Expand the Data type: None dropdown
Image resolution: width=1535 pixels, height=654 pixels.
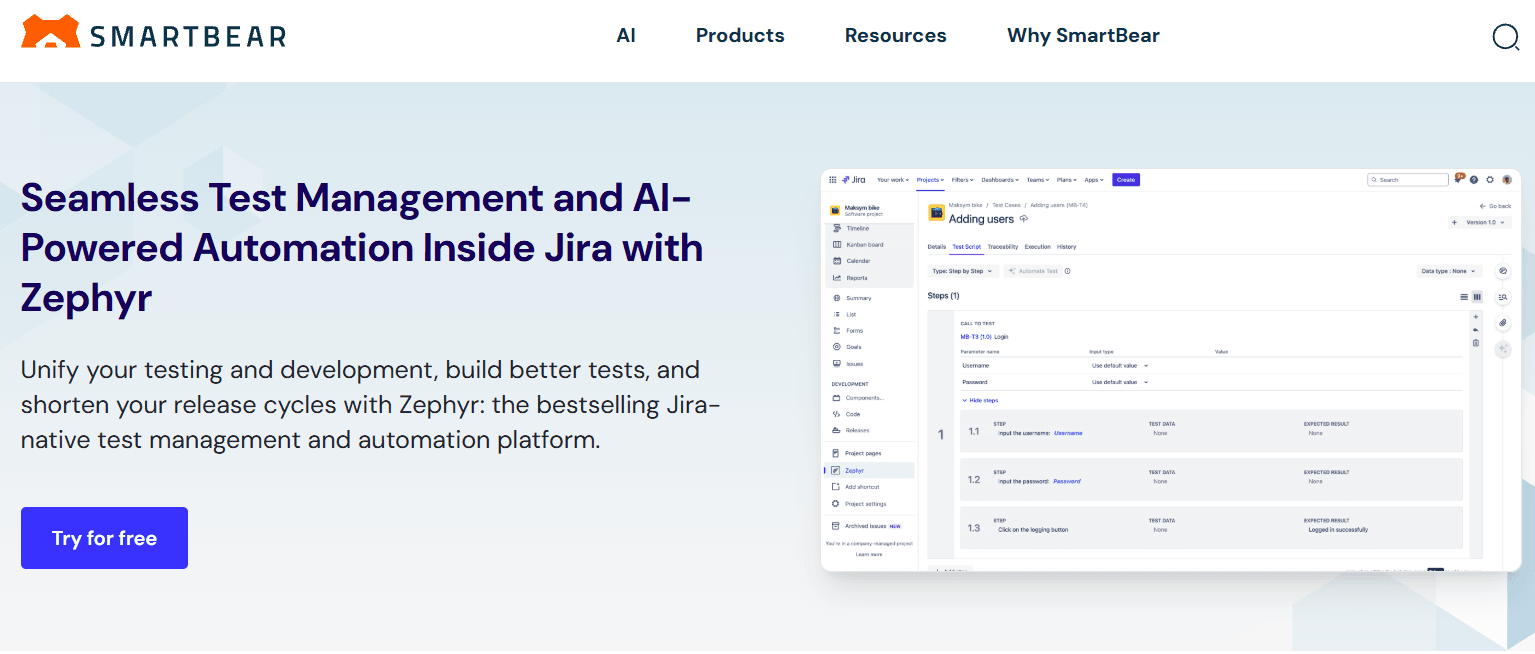point(1449,271)
